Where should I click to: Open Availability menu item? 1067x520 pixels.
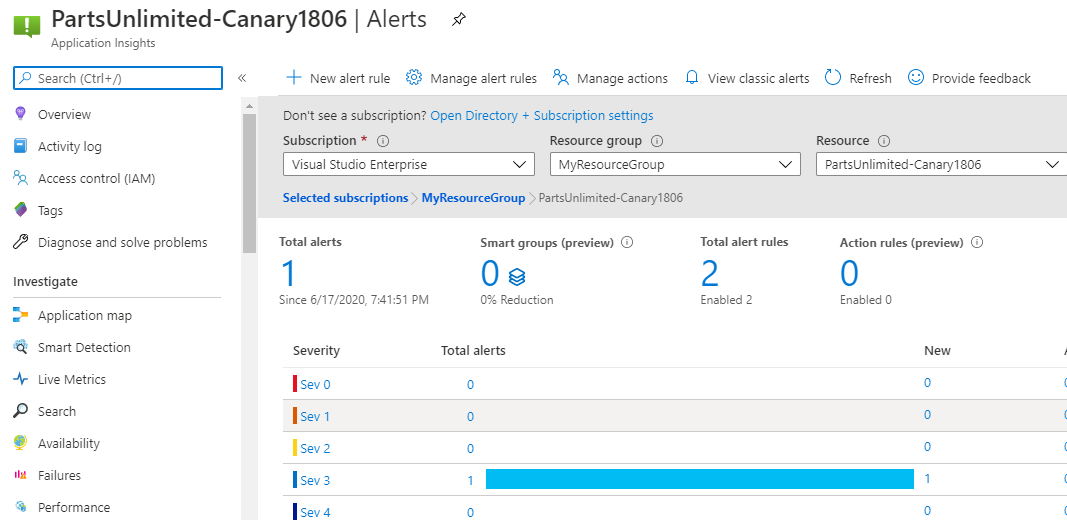coord(69,443)
